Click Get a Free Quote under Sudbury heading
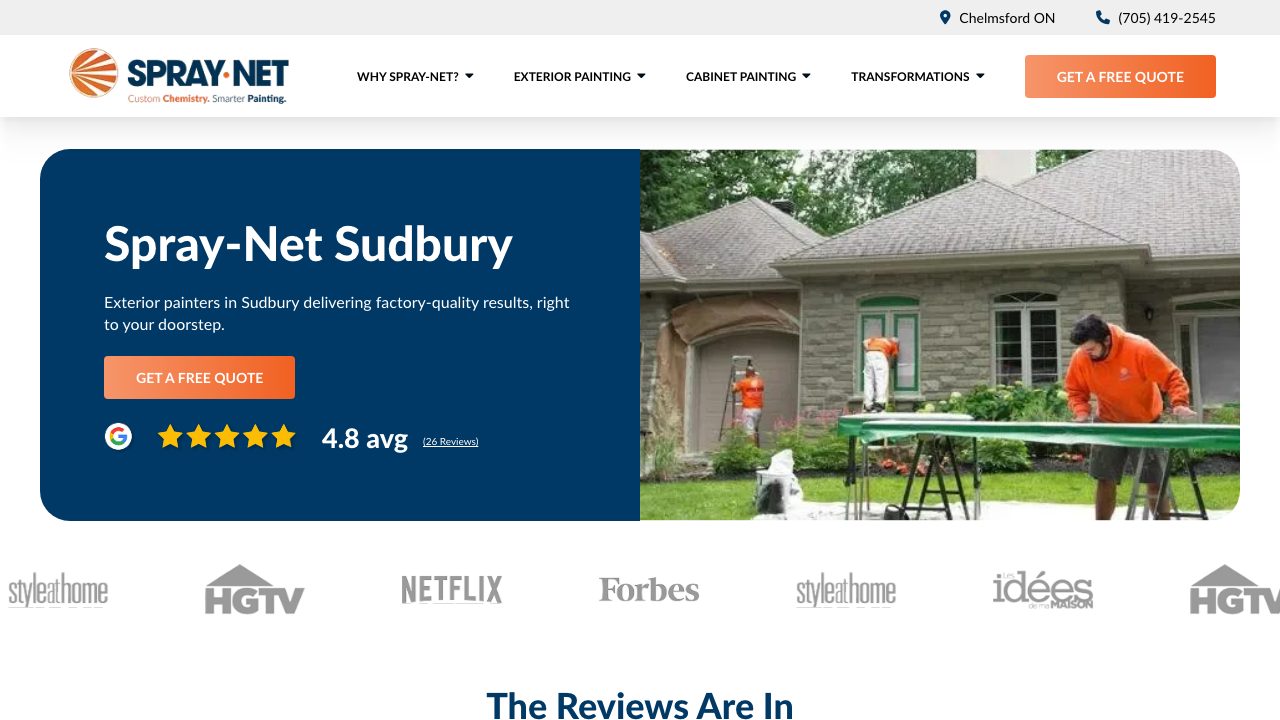 (199, 377)
